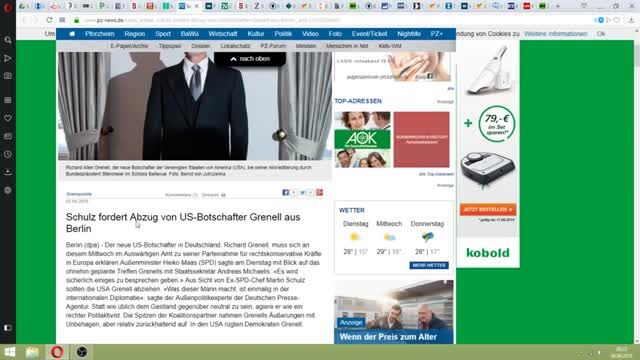Viewport: 640px width, 360px height.
Task: Open the PZ-Forum link
Action: pos(273,46)
